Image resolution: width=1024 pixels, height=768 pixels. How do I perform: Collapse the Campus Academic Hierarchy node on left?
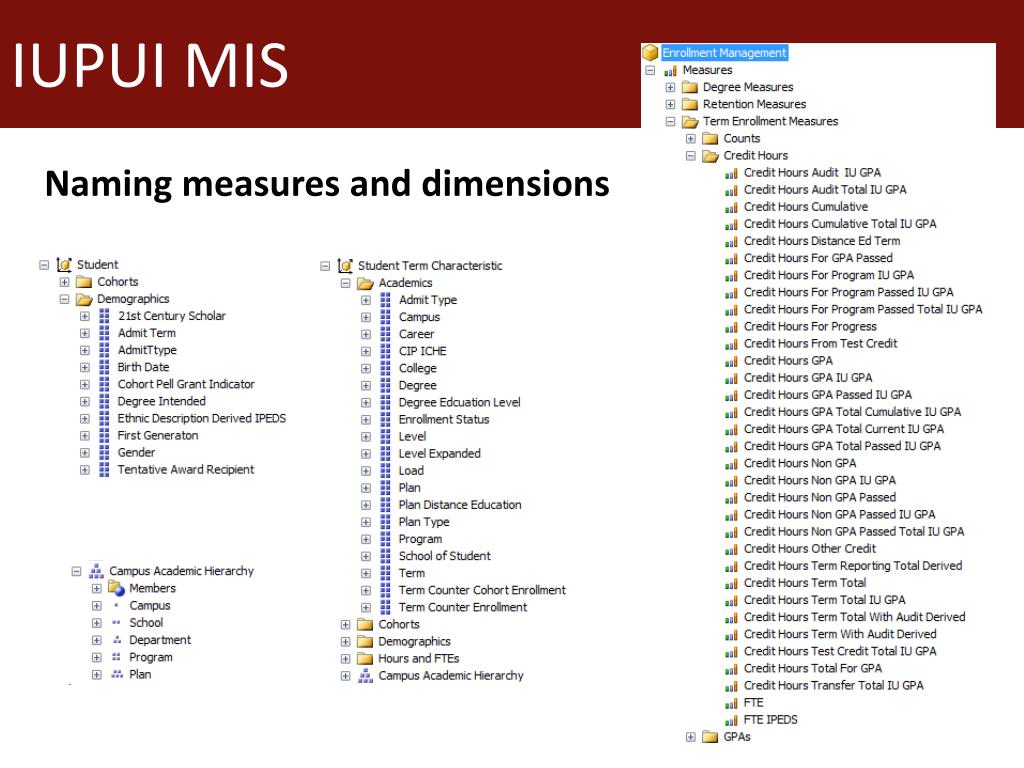(76, 571)
